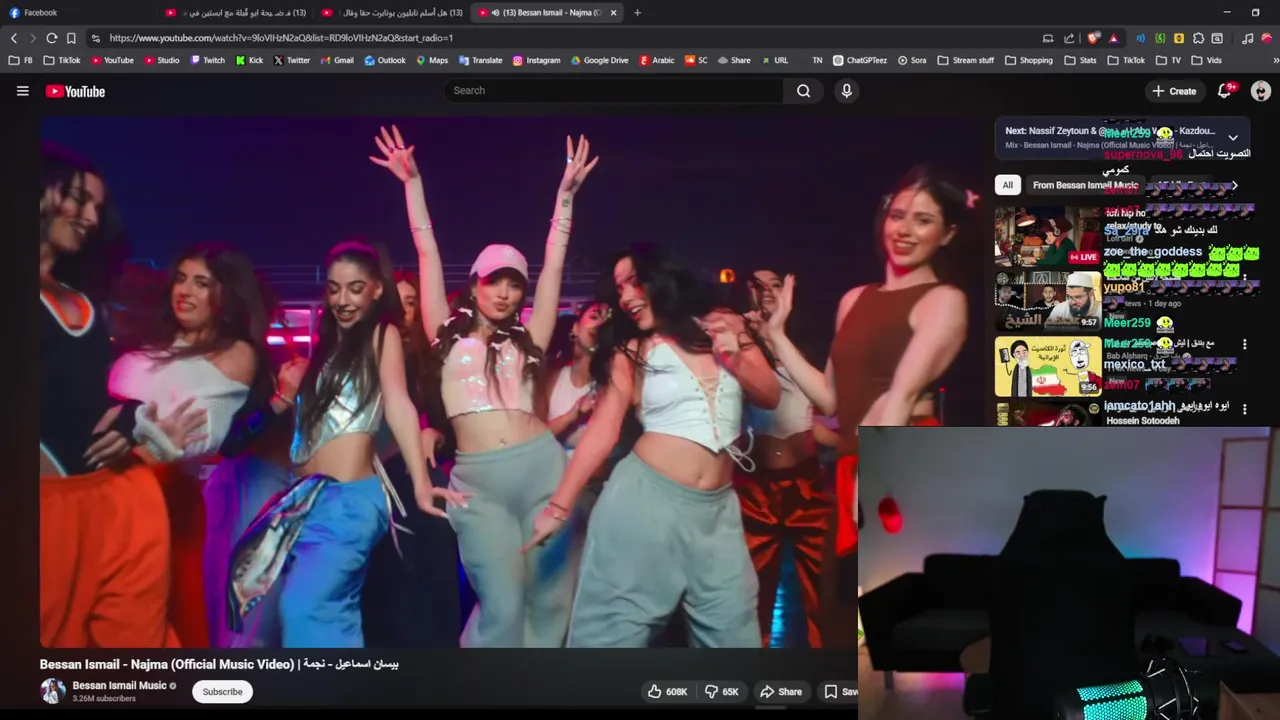1280x720 pixels.
Task: Open the Vids bookmarks folder
Action: click(x=1206, y=60)
